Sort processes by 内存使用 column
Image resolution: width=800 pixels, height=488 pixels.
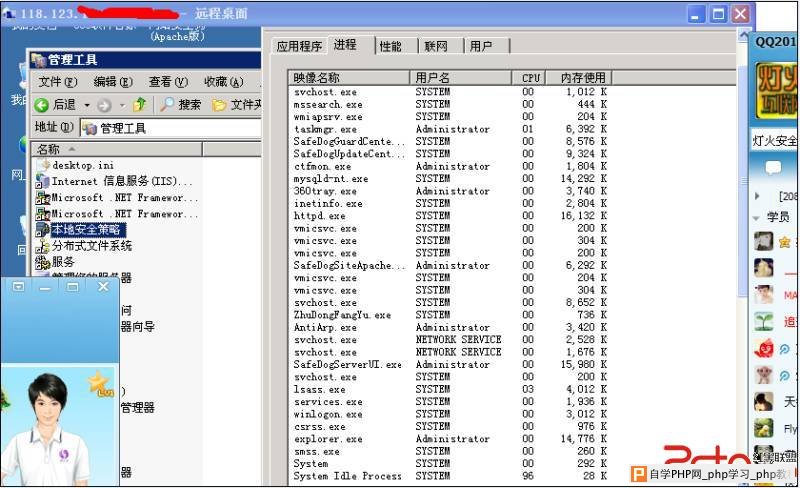pyautogui.click(x=579, y=78)
